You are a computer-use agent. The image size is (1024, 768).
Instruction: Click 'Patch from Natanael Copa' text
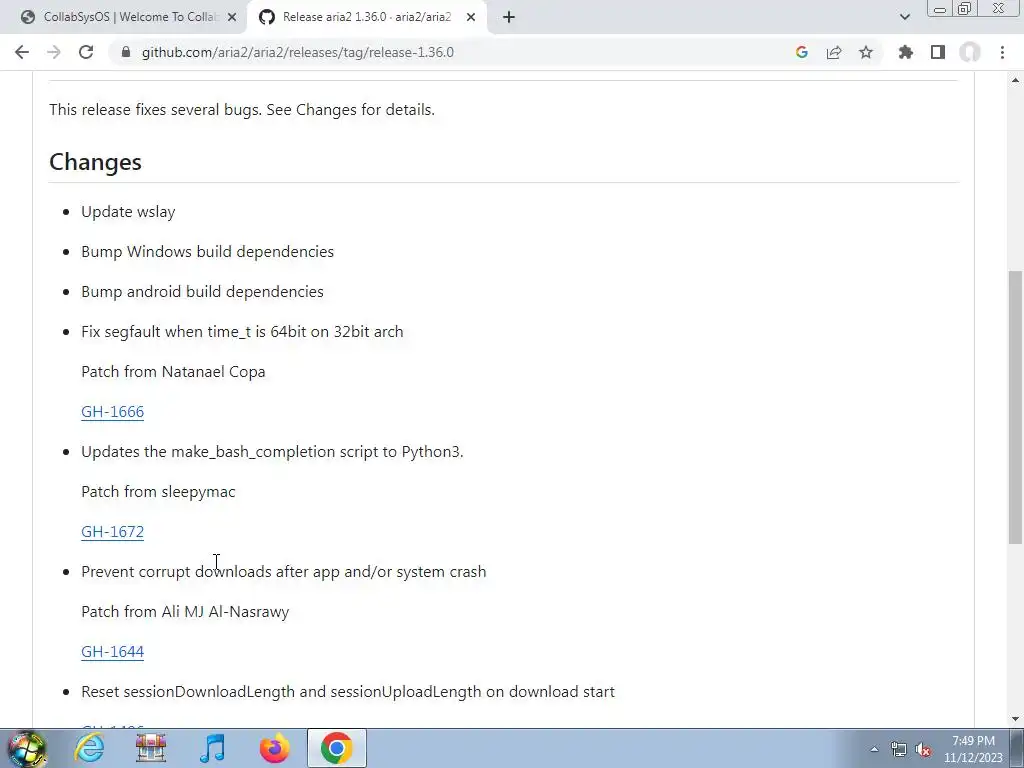coord(173,372)
